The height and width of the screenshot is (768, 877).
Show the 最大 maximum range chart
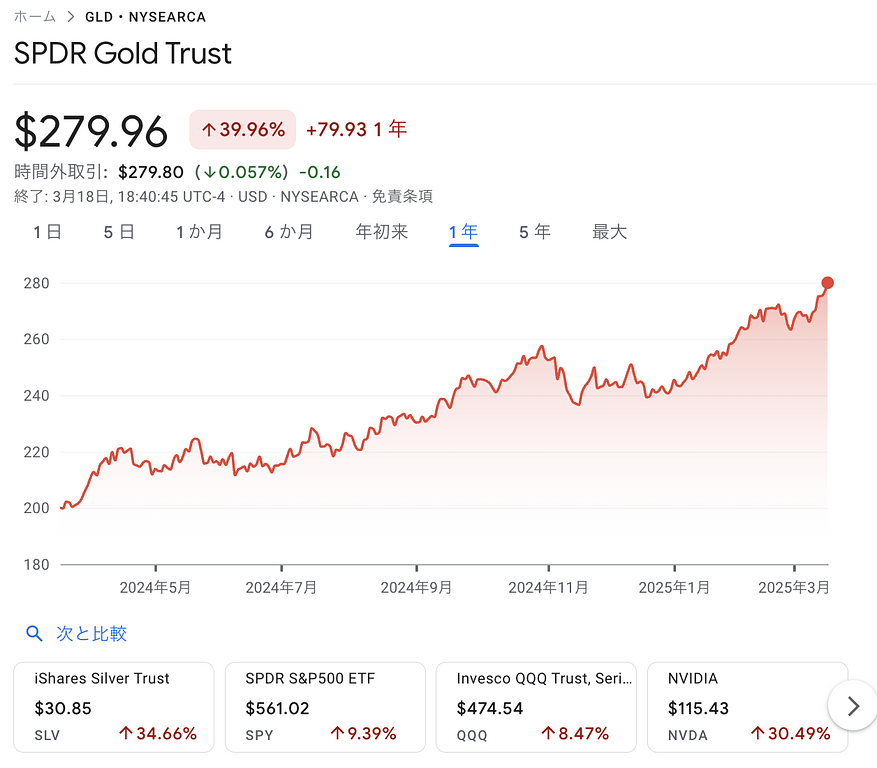pyautogui.click(x=610, y=232)
